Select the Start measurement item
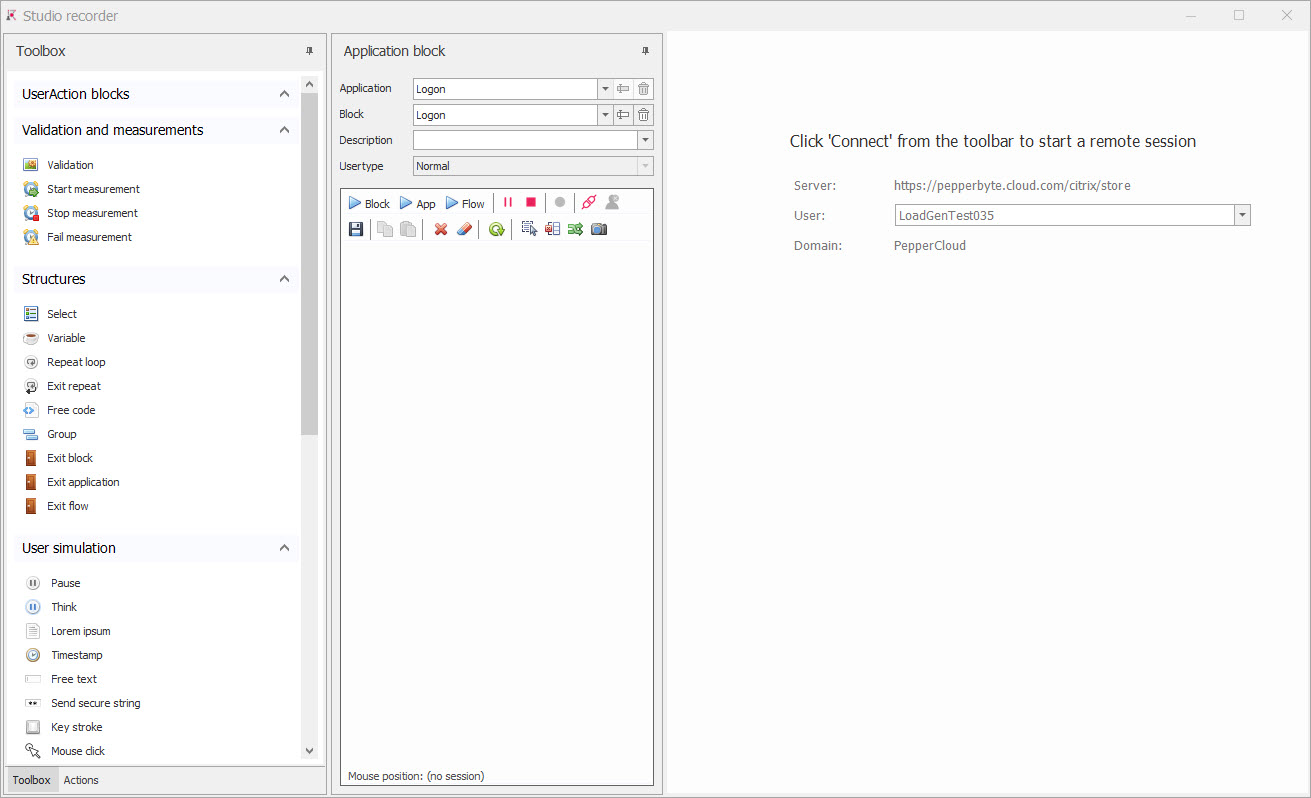 tap(81, 189)
